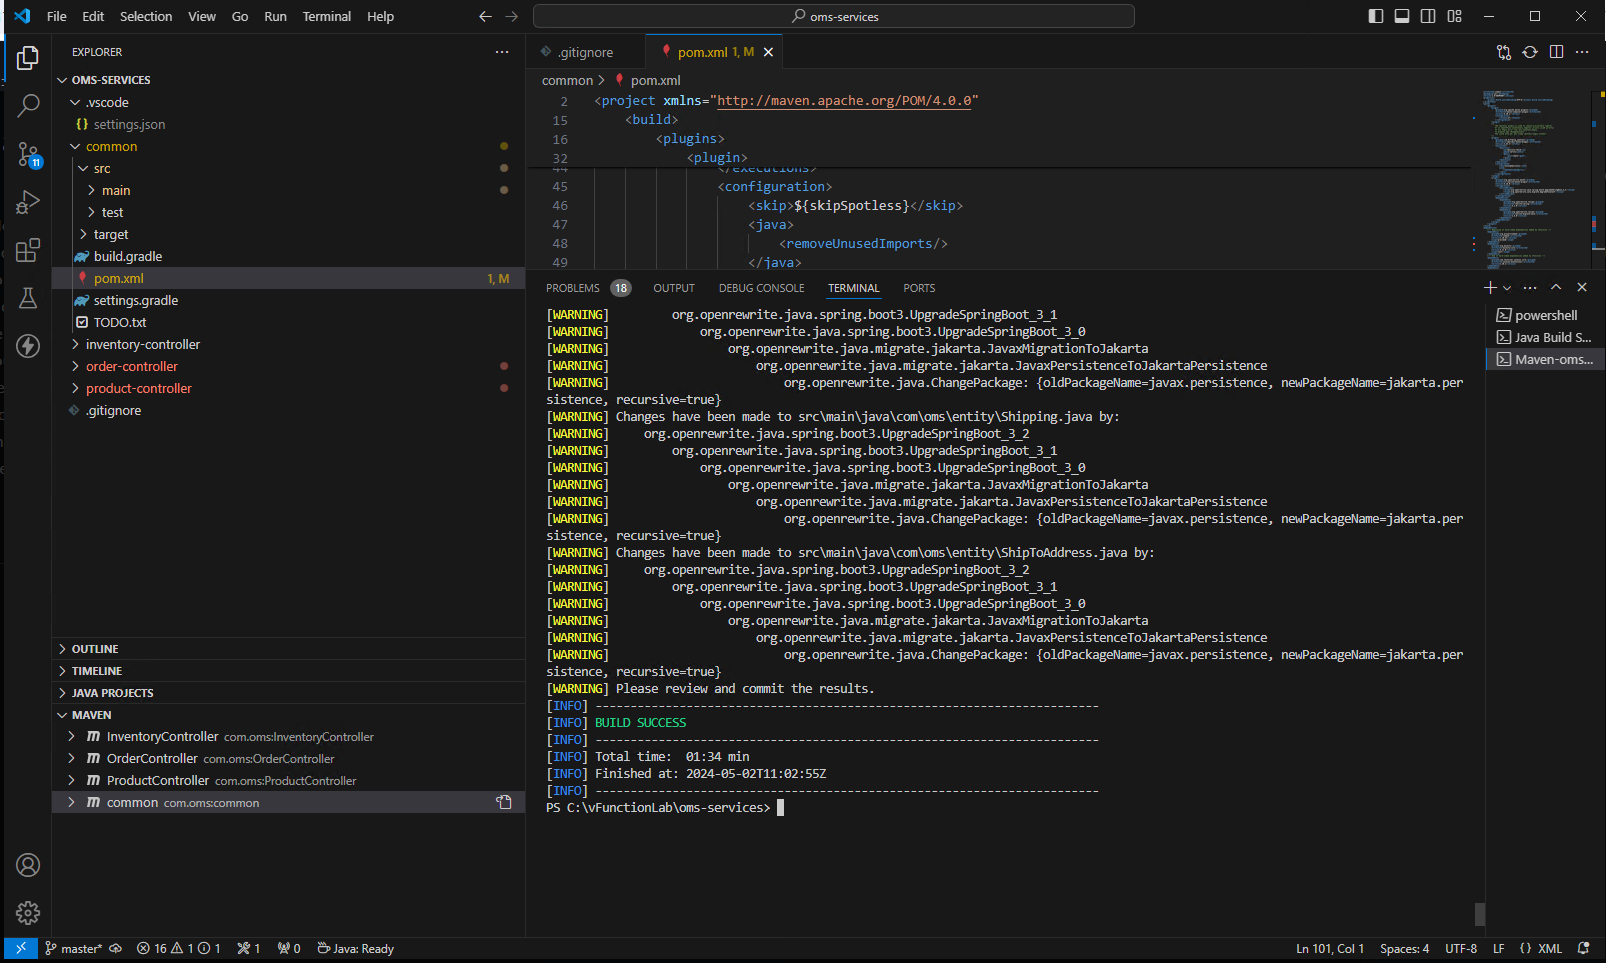The image size is (1606, 963).
Task: Open the Testing flask view
Action: [28, 298]
